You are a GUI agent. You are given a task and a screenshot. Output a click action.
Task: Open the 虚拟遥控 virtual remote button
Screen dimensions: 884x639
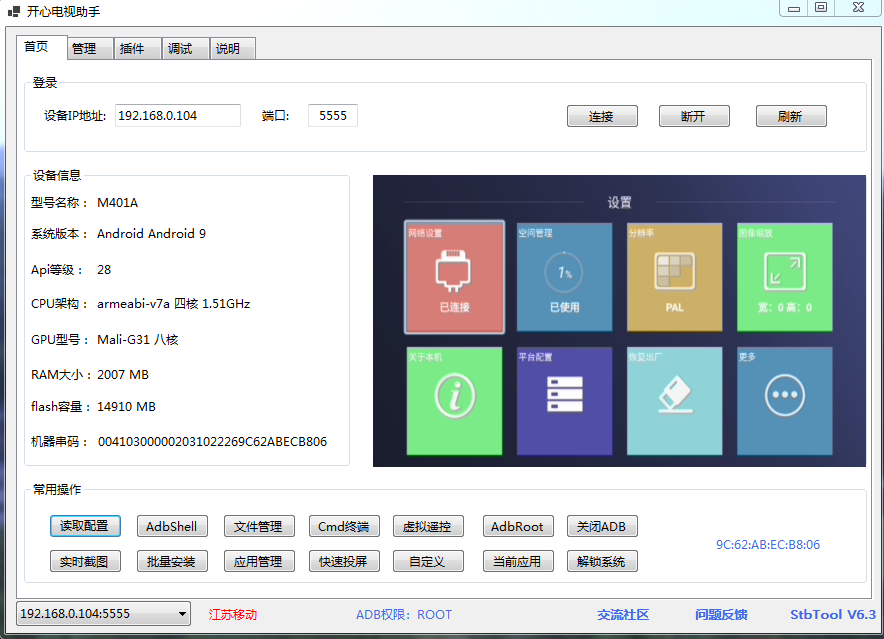click(427, 526)
